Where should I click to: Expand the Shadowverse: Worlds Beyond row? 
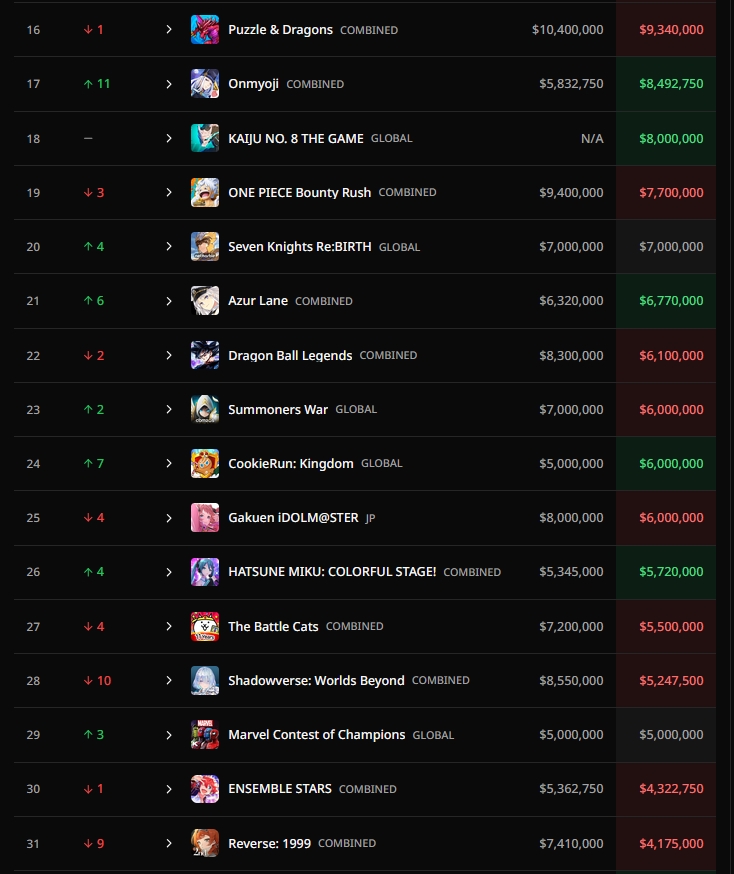pos(169,680)
